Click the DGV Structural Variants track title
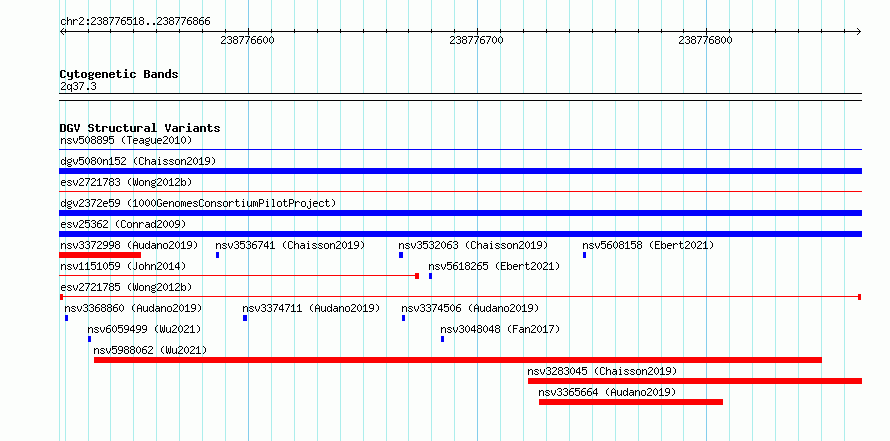The height and width of the screenshot is (441, 890). pos(140,128)
